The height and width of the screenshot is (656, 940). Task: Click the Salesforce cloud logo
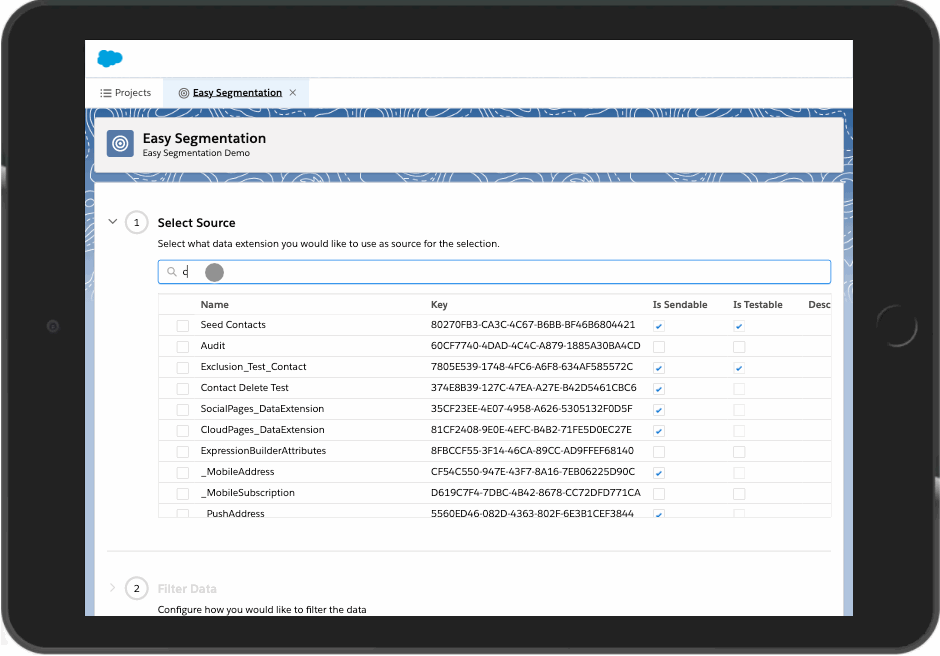(110, 59)
